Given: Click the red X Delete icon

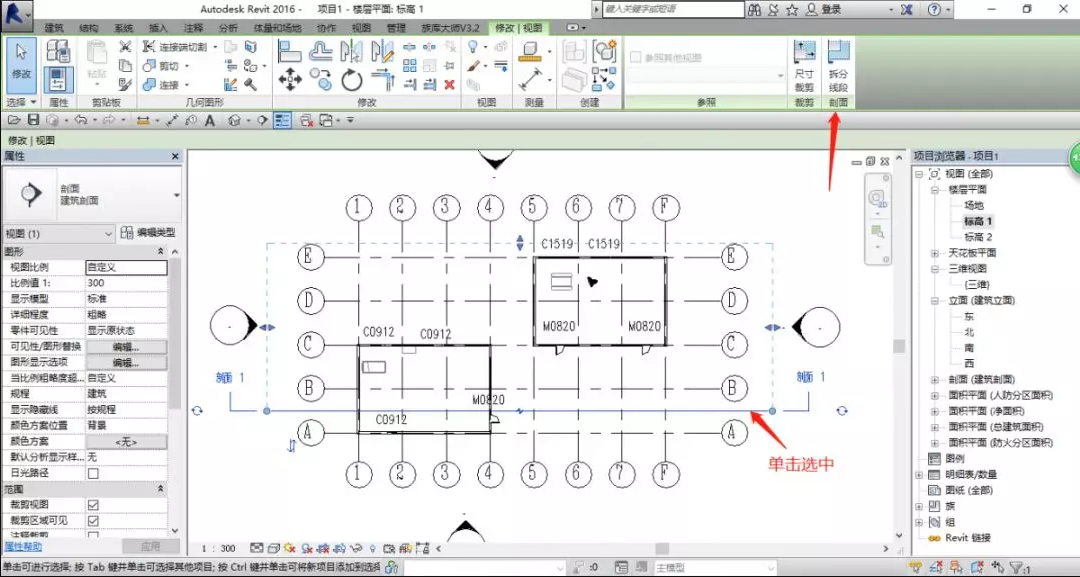Looking at the screenshot, I should click(x=450, y=84).
